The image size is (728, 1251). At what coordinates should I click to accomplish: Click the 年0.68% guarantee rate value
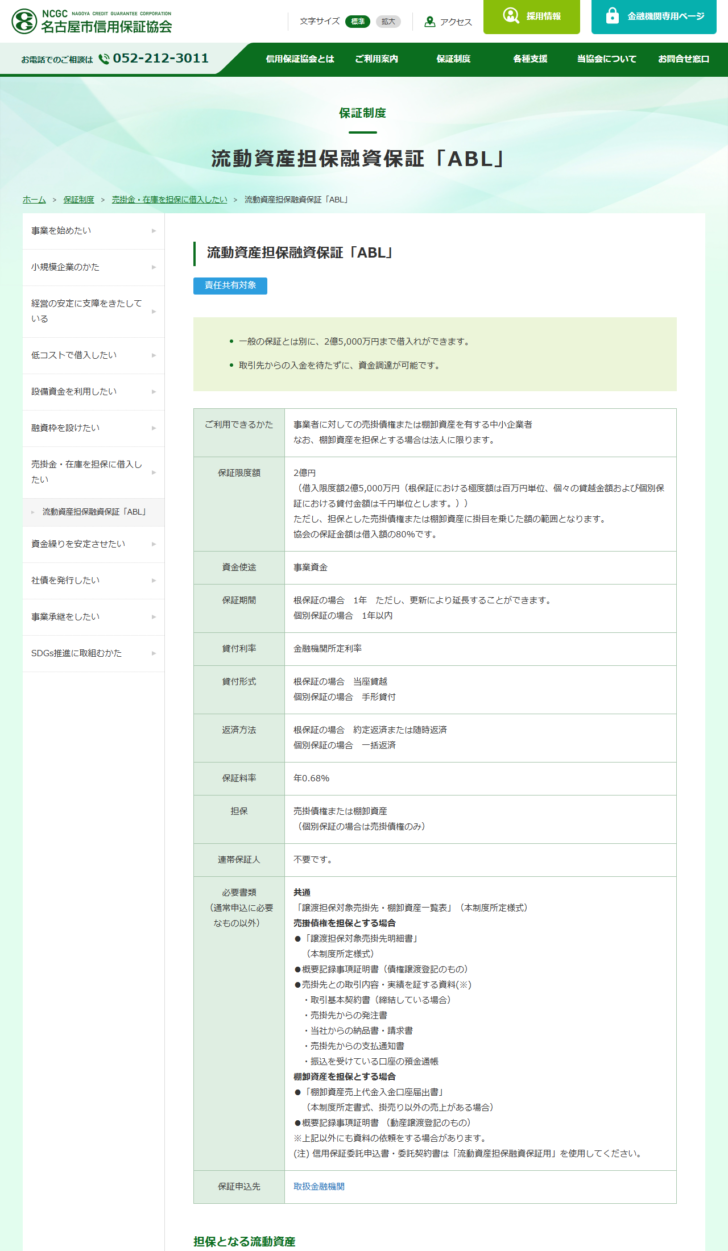(x=311, y=778)
